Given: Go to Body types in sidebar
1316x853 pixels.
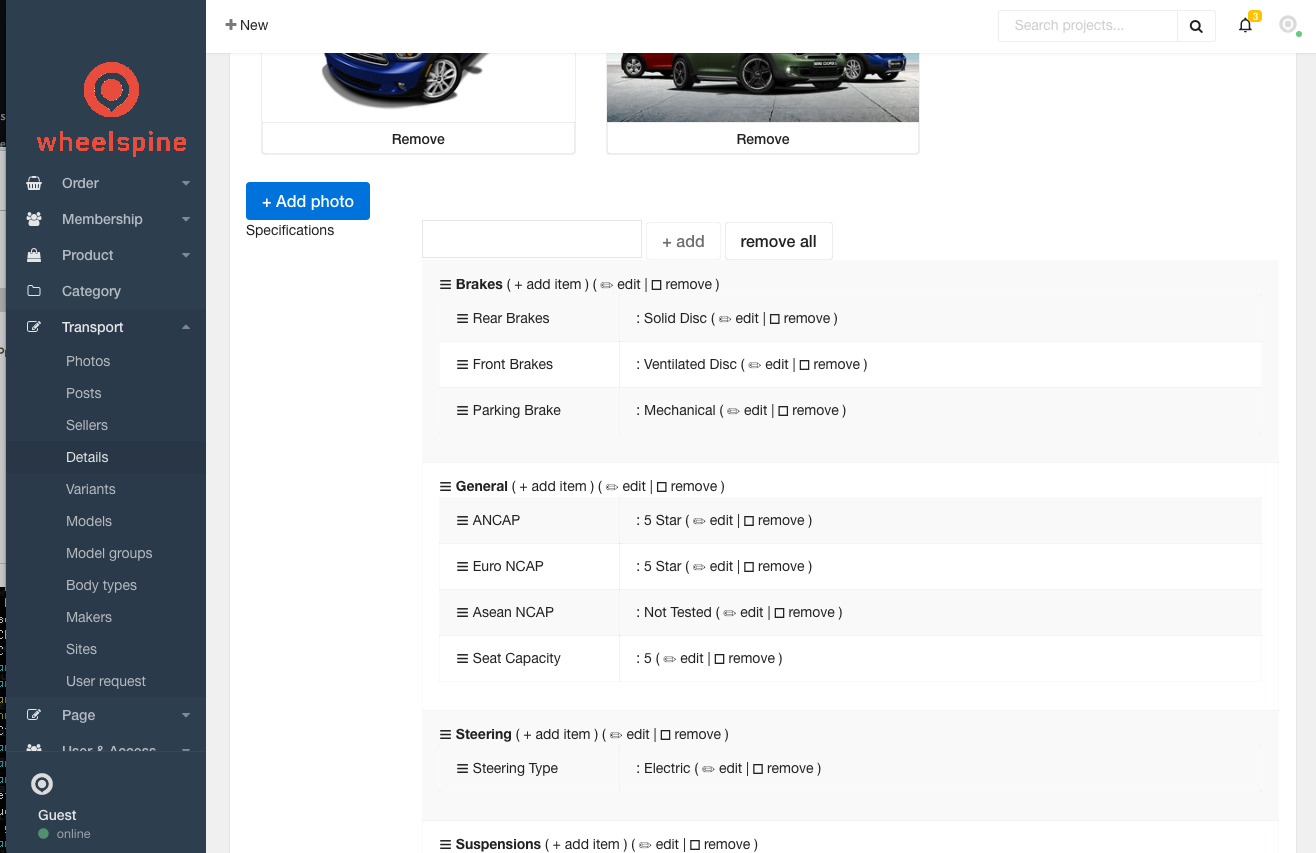Looking at the screenshot, I should (x=101, y=585).
